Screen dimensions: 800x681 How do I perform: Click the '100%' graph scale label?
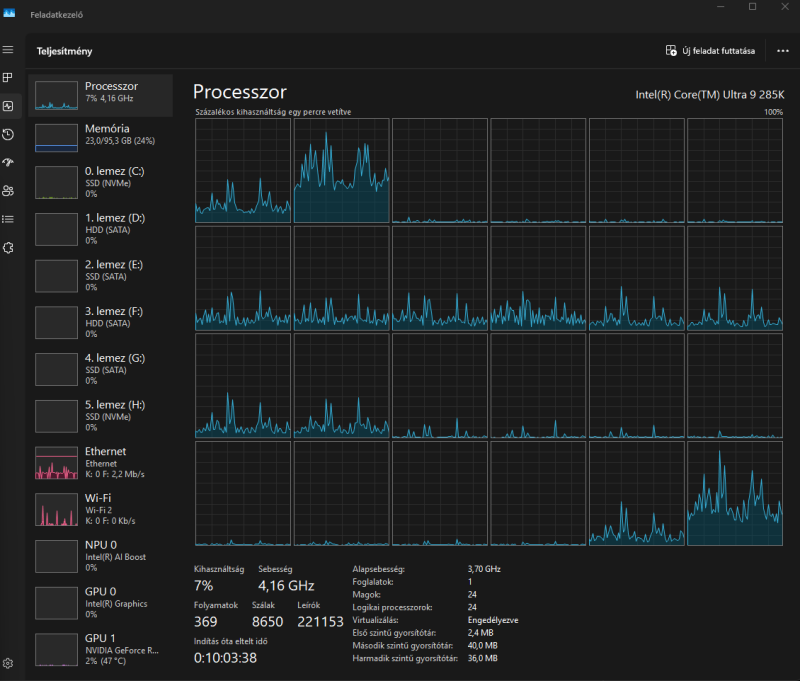pyautogui.click(x=773, y=112)
